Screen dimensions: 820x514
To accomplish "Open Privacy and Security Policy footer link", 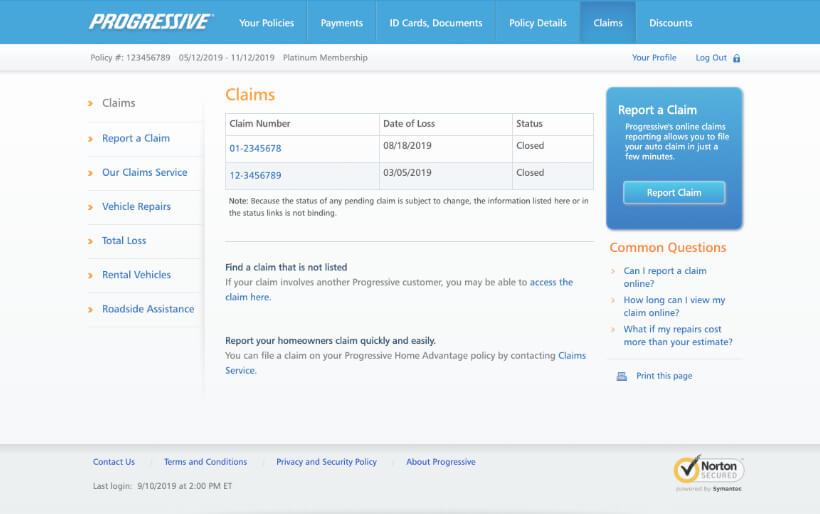I will click(x=326, y=462).
